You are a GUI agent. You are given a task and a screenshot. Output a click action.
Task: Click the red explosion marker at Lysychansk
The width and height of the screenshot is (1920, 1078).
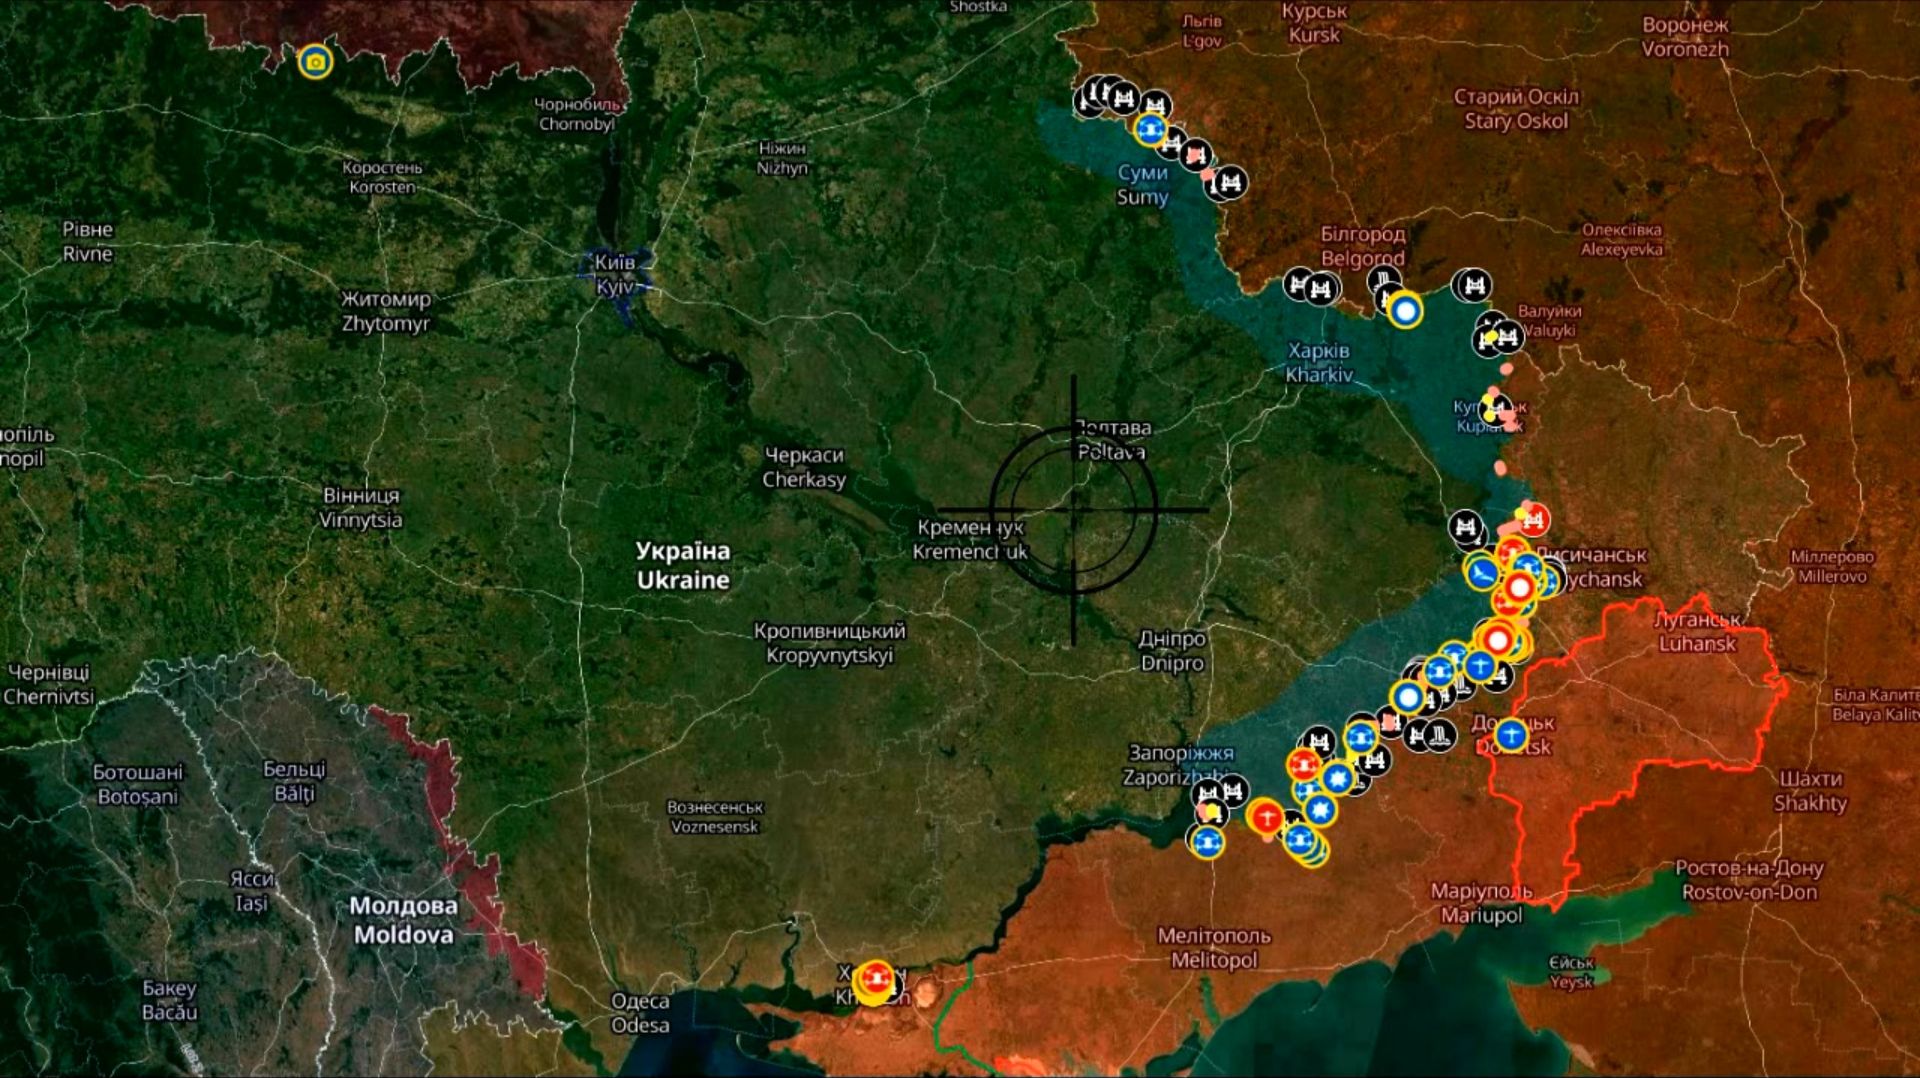1520,587
